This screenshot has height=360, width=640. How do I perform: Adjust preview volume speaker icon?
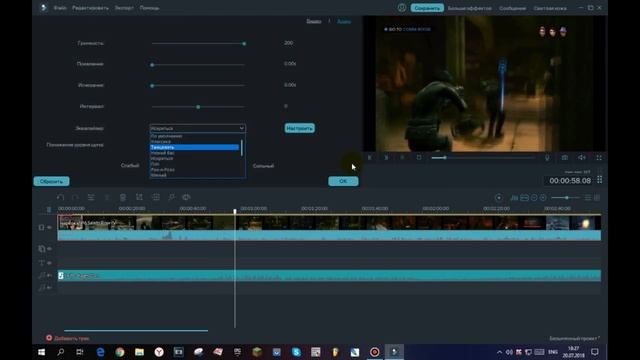tap(582, 158)
